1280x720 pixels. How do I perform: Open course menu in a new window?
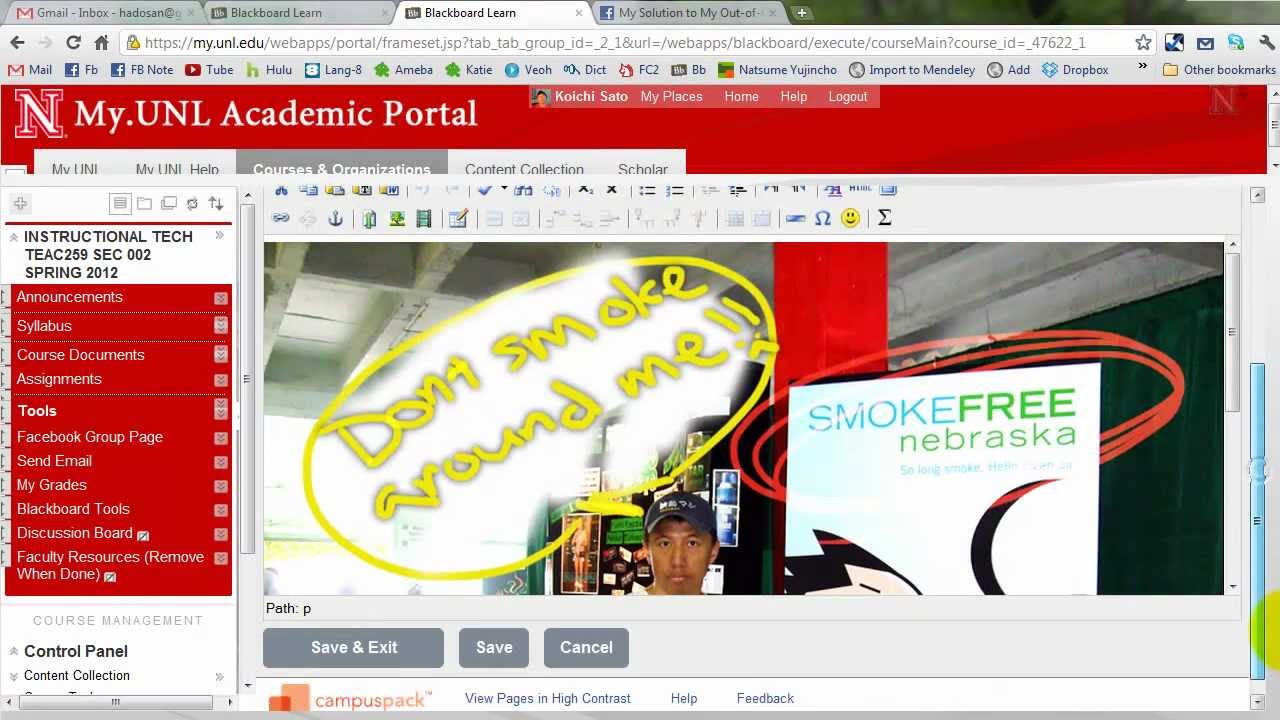click(169, 204)
